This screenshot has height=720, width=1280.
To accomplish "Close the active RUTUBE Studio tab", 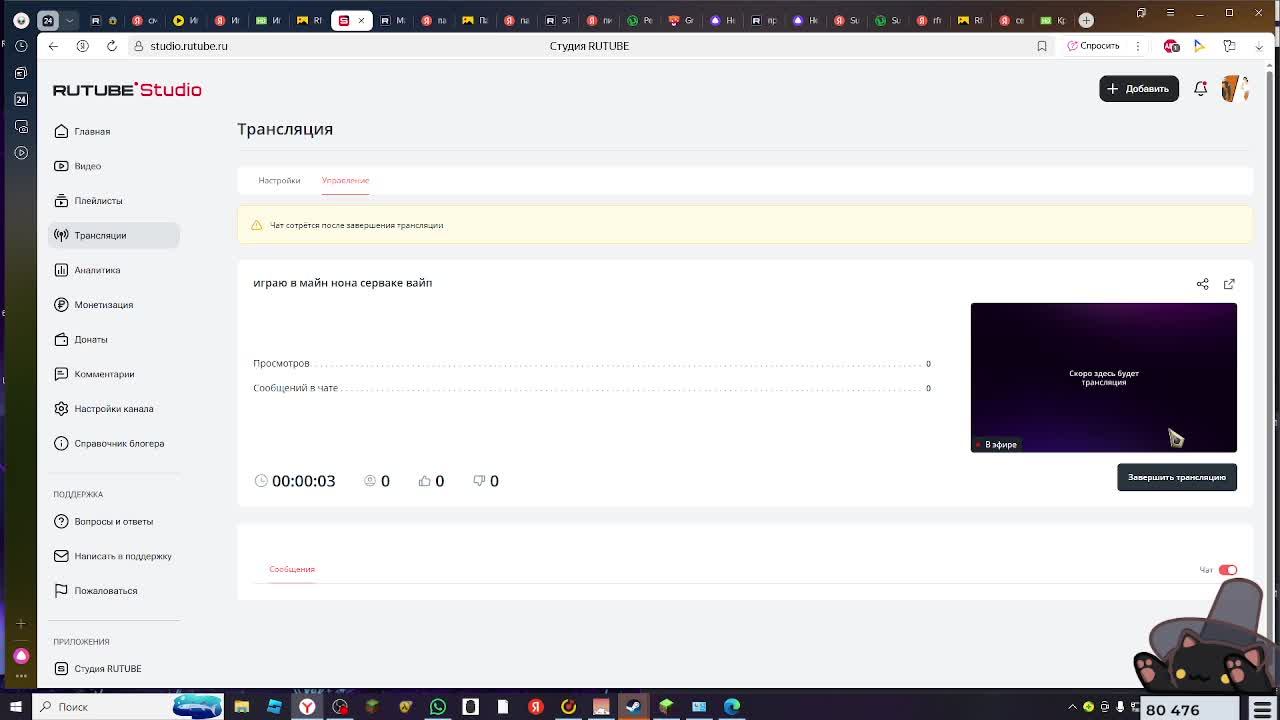I will (361, 20).
